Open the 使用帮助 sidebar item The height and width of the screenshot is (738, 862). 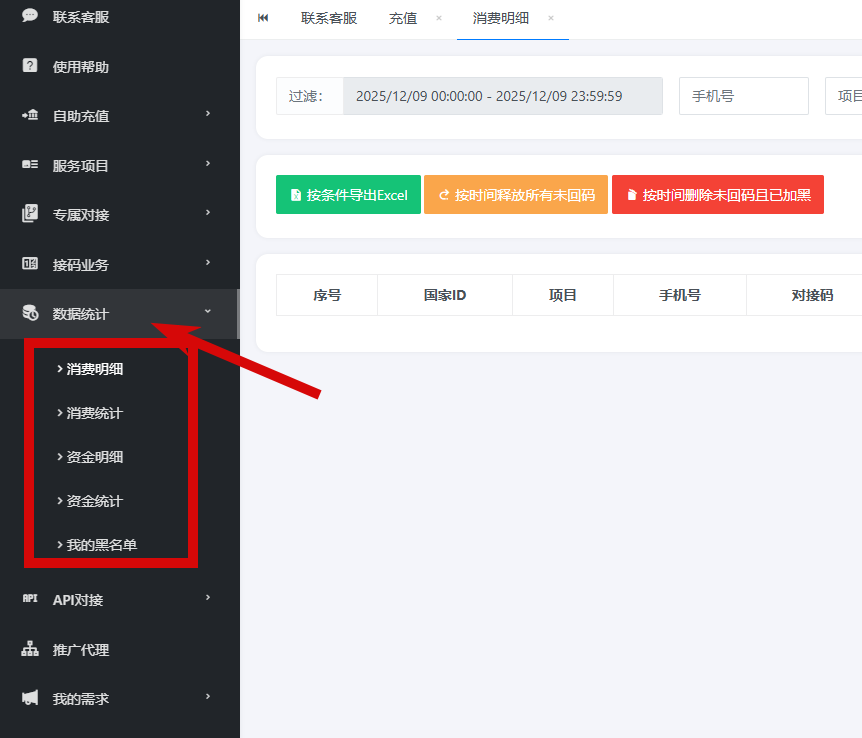[x=119, y=67]
